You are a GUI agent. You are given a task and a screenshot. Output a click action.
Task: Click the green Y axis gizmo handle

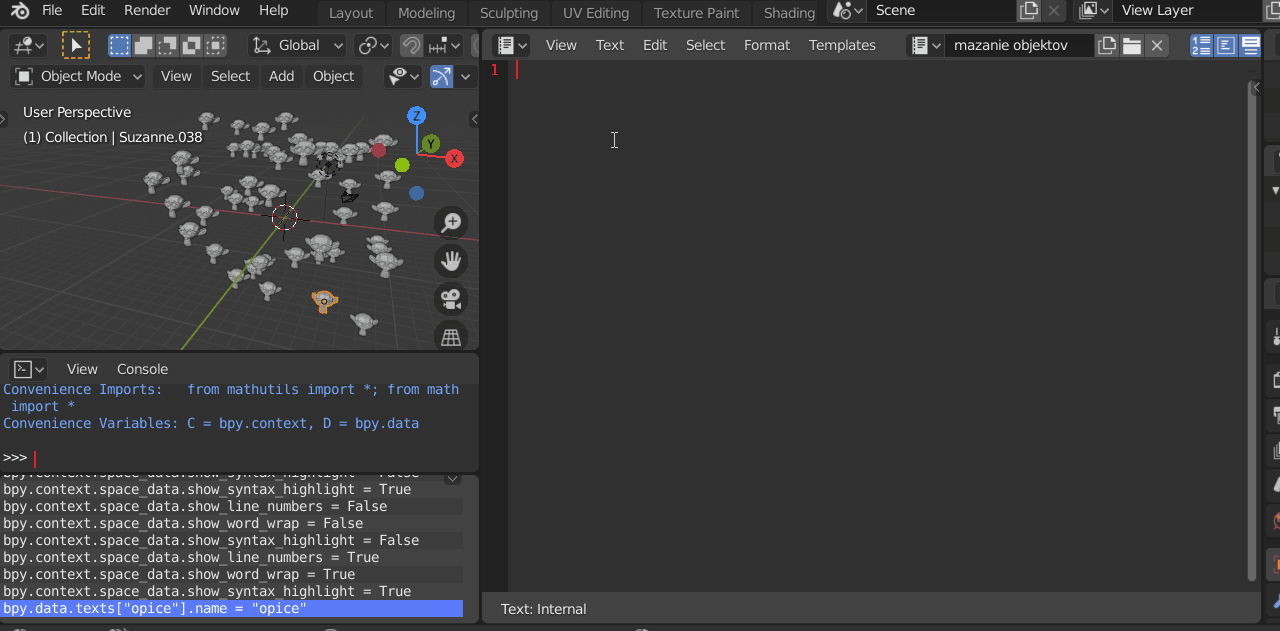430,144
